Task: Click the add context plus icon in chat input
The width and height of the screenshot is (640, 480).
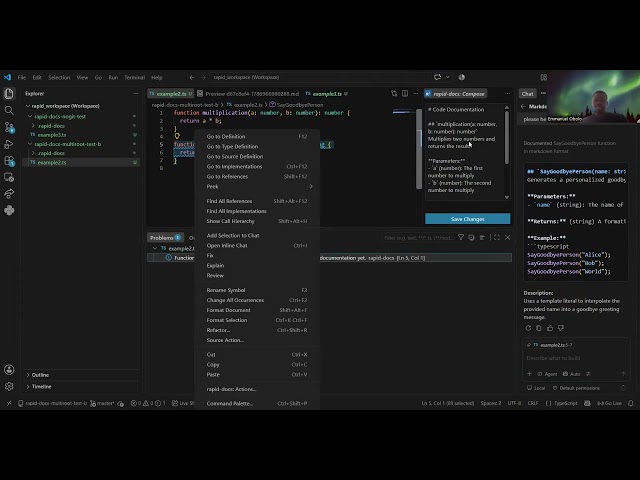Action: 529,373
